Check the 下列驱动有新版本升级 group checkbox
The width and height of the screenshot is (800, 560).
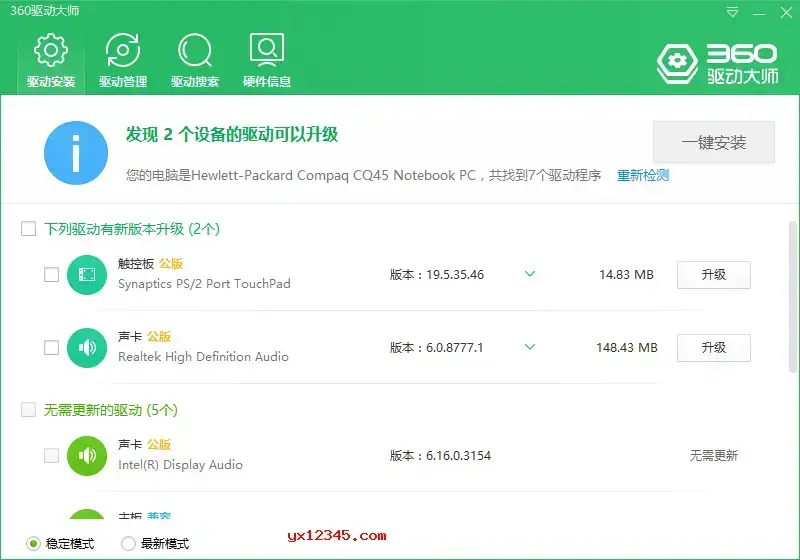[29, 228]
